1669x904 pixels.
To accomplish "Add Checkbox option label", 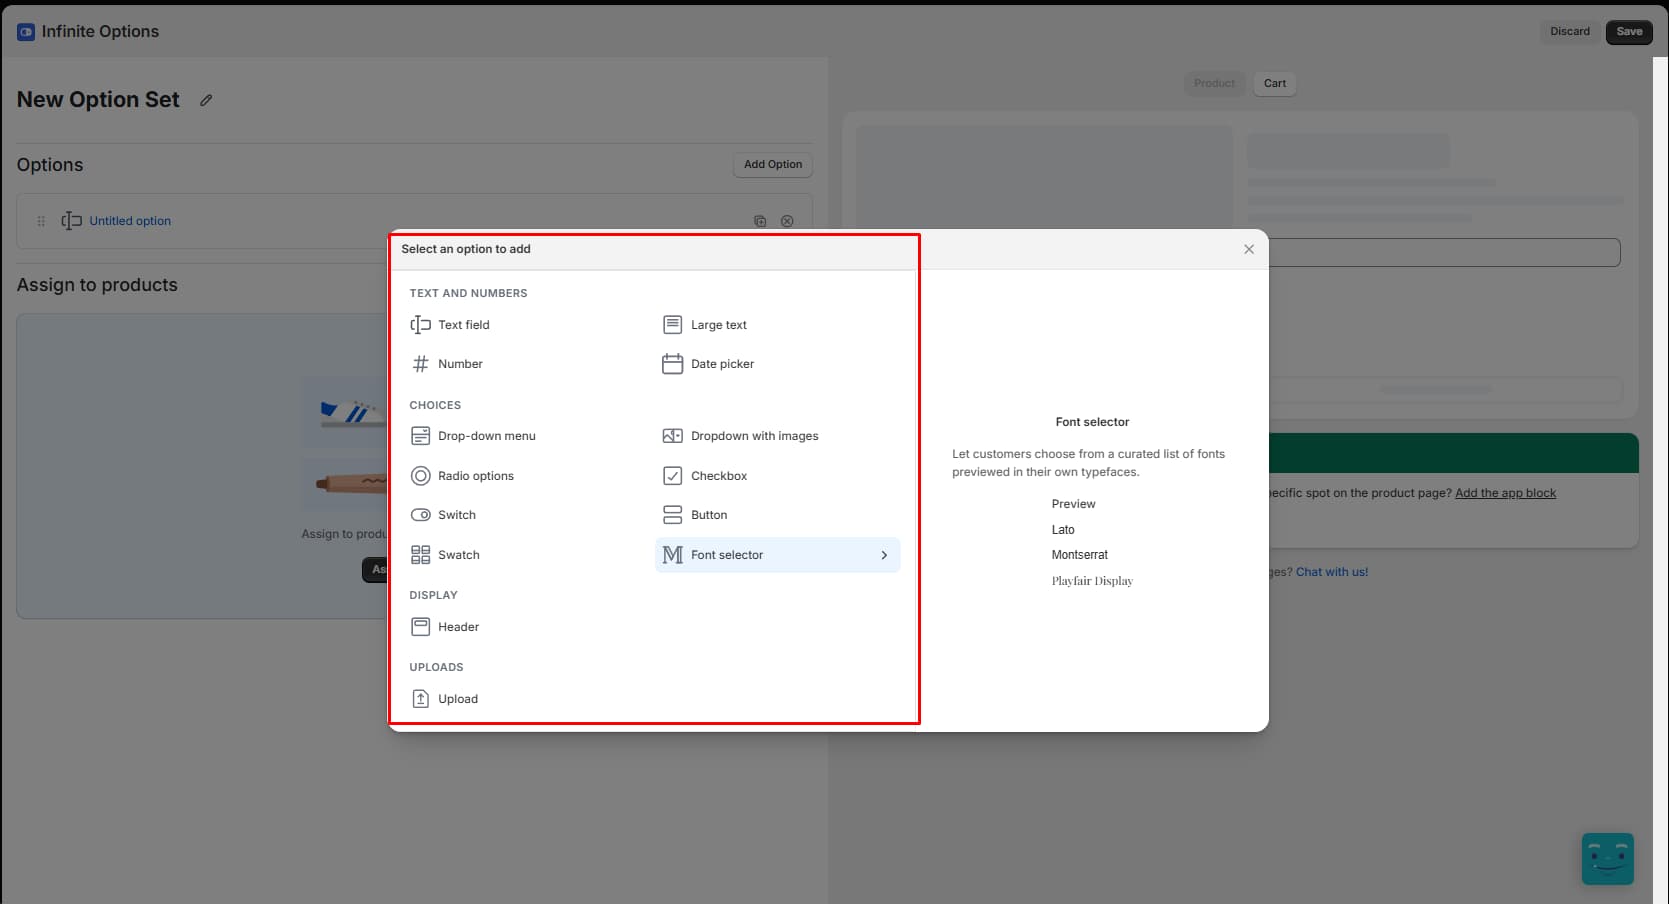I will click(719, 476).
